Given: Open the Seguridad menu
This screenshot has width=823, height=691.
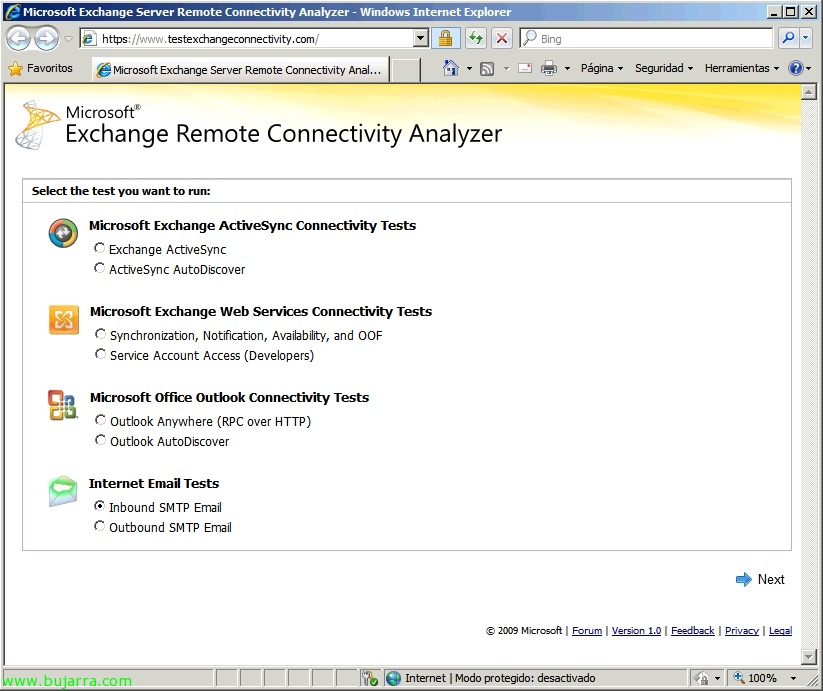Looking at the screenshot, I should 664,68.
